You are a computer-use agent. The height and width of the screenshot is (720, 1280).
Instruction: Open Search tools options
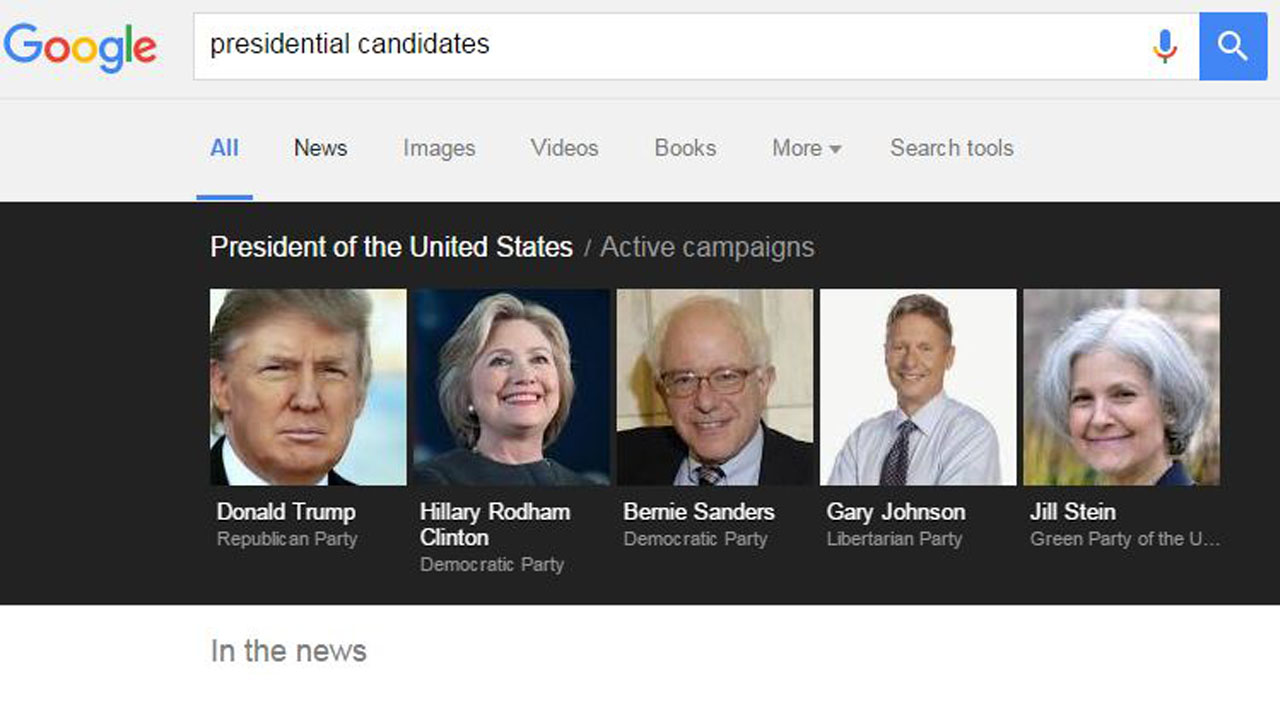[951, 148]
